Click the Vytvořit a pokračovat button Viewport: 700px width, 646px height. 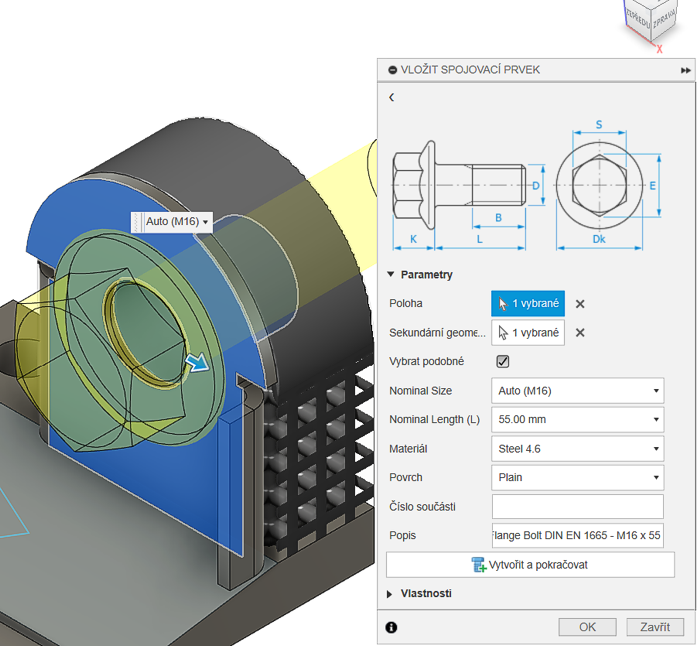tap(530, 565)
